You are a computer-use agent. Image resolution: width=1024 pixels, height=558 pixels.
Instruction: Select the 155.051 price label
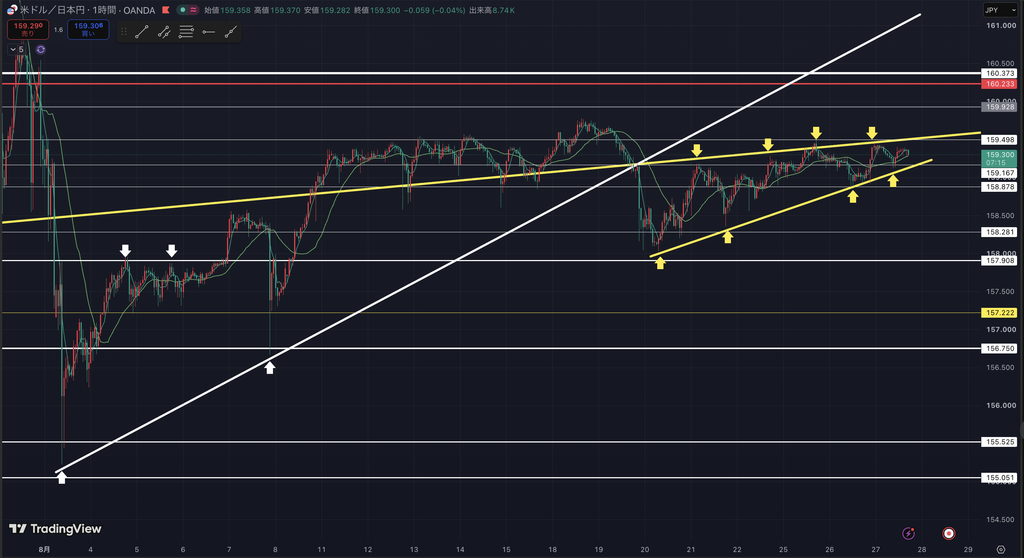point(999,478)
